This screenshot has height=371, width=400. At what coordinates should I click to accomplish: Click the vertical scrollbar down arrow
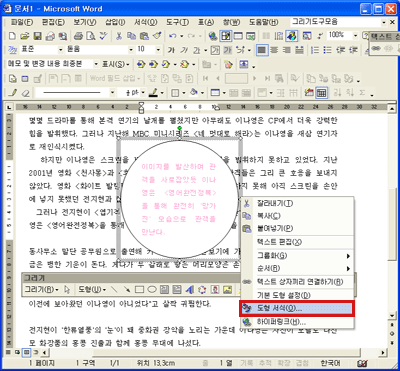coord(392,315)
